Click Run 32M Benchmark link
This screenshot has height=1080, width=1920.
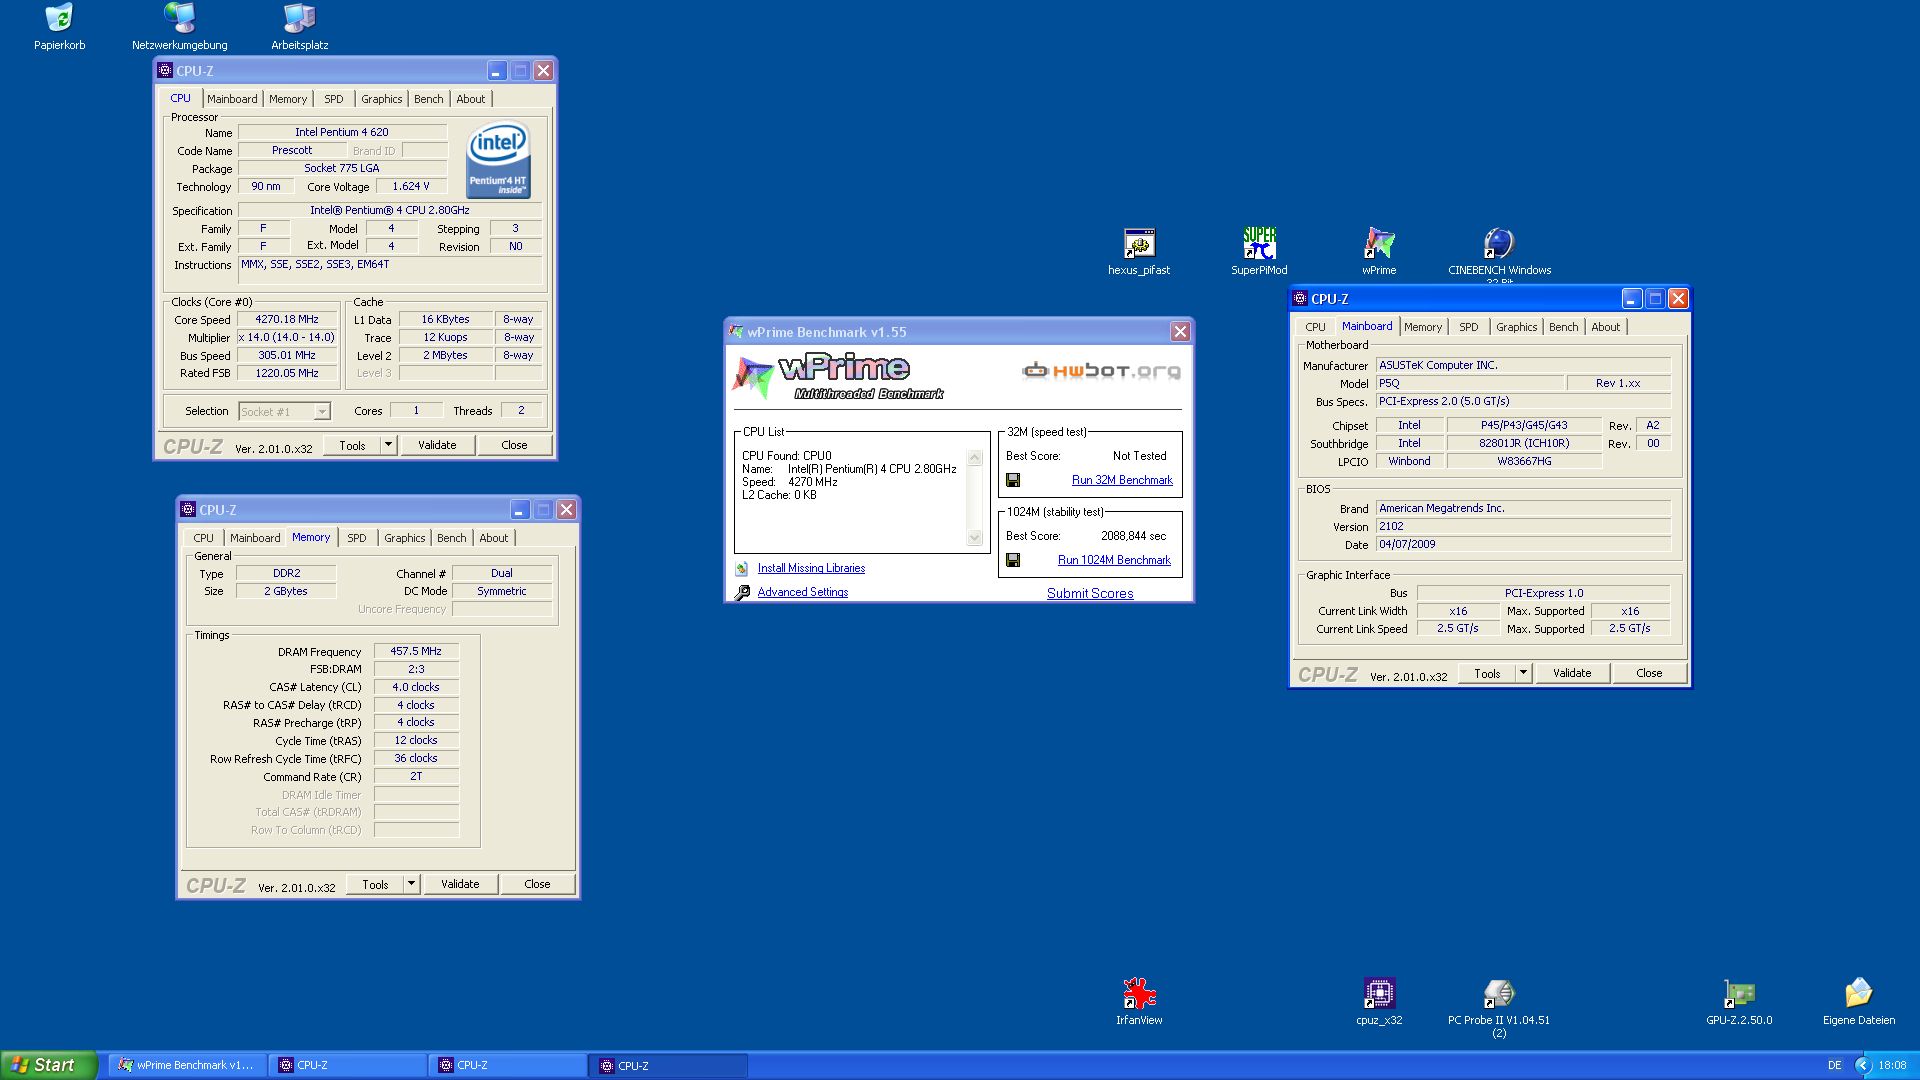point(1122,480)
